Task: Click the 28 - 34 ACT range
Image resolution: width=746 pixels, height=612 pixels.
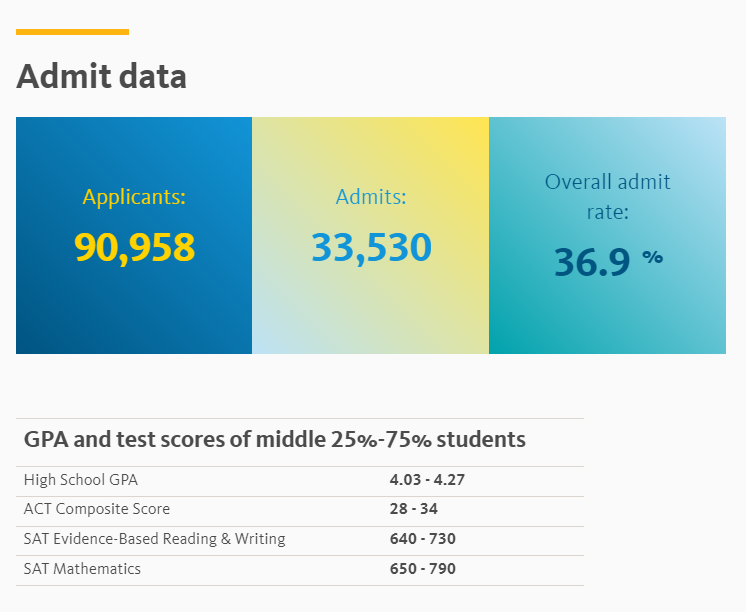Action: [413, 509]
